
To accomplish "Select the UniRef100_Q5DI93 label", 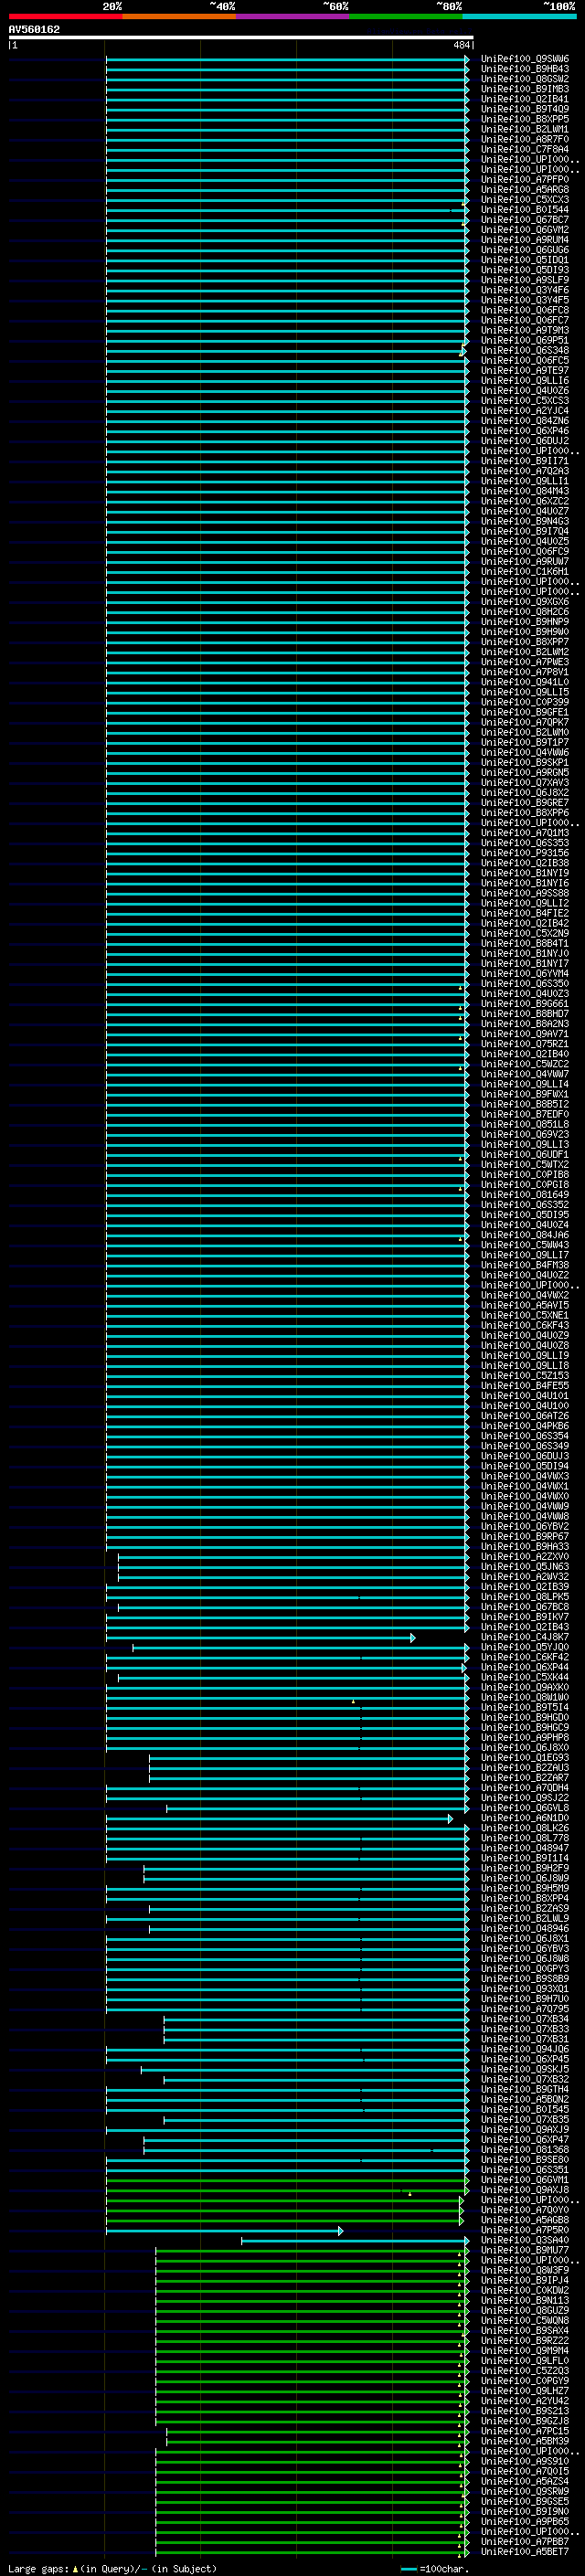I will click(x=525, y=270).
